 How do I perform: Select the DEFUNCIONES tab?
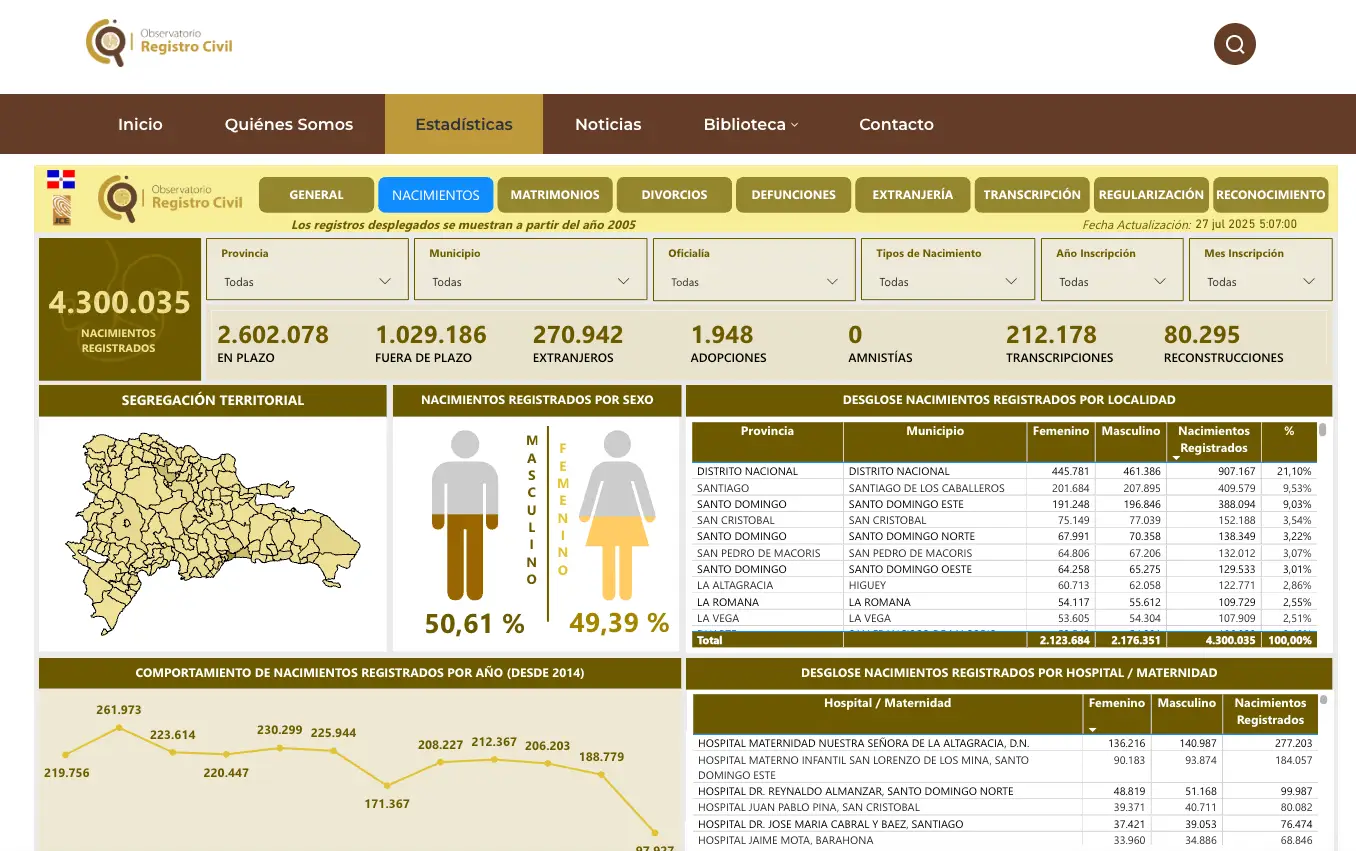tap(793, 195)
